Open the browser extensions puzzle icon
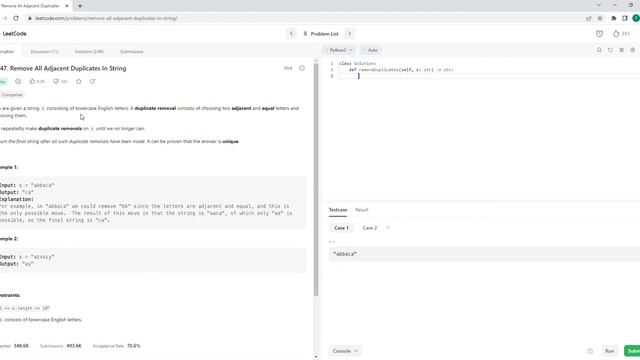This screenshot has width=640, height=360. [613, 18]
